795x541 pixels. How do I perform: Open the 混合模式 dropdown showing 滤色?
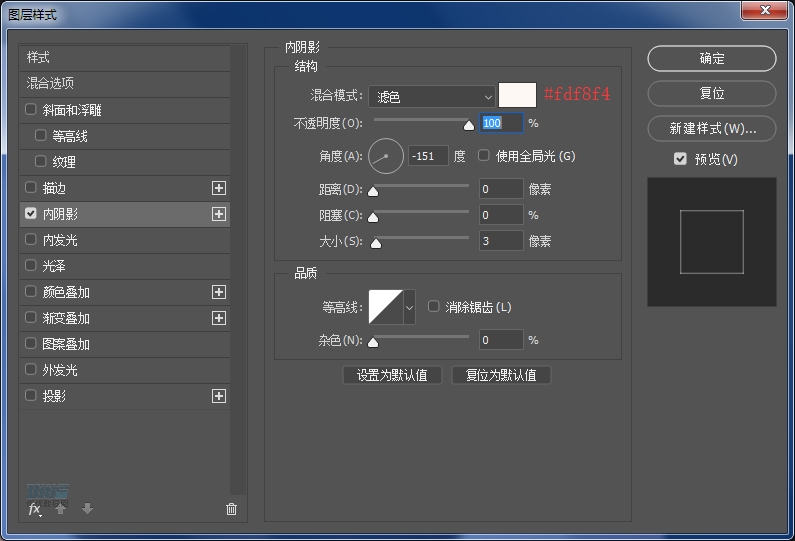(x=431, y=96)
